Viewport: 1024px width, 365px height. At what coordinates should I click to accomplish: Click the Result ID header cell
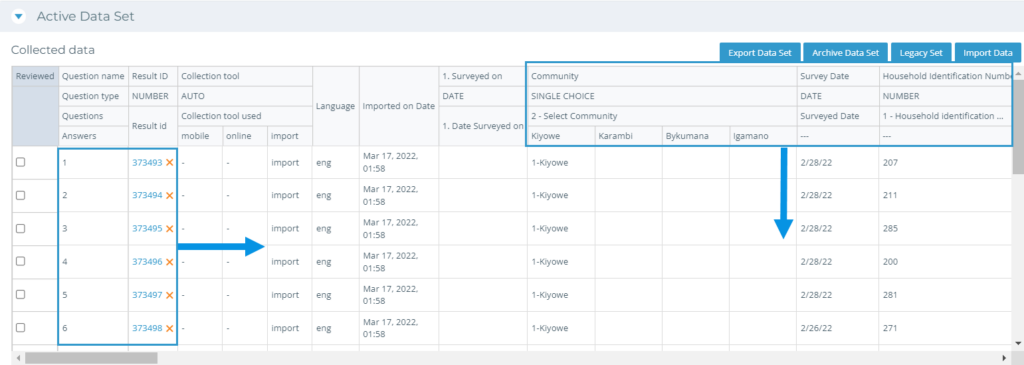[x=152, y=76]
